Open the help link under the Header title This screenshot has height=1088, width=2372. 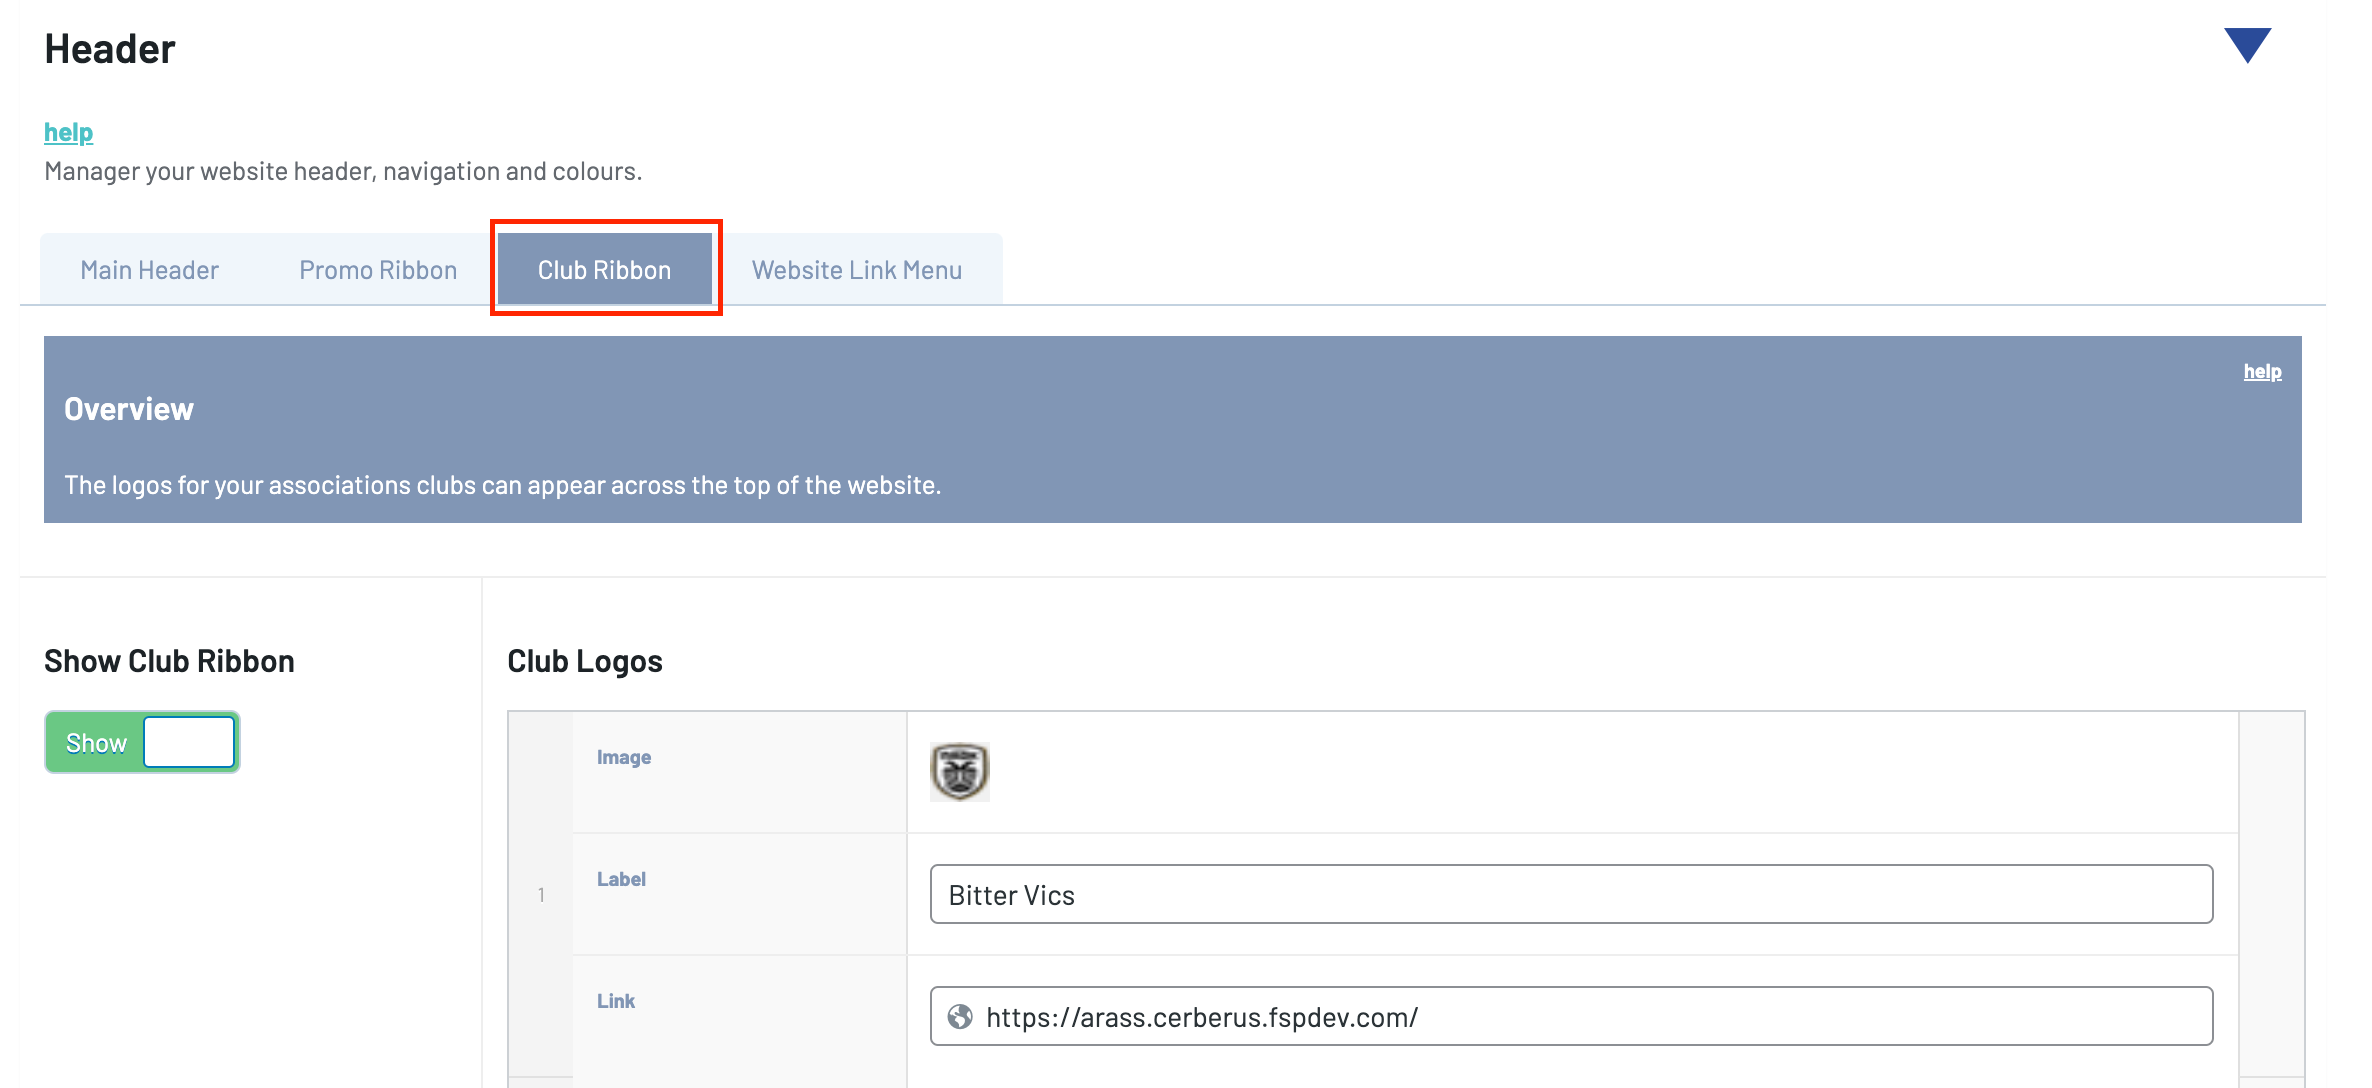point(68,132)
